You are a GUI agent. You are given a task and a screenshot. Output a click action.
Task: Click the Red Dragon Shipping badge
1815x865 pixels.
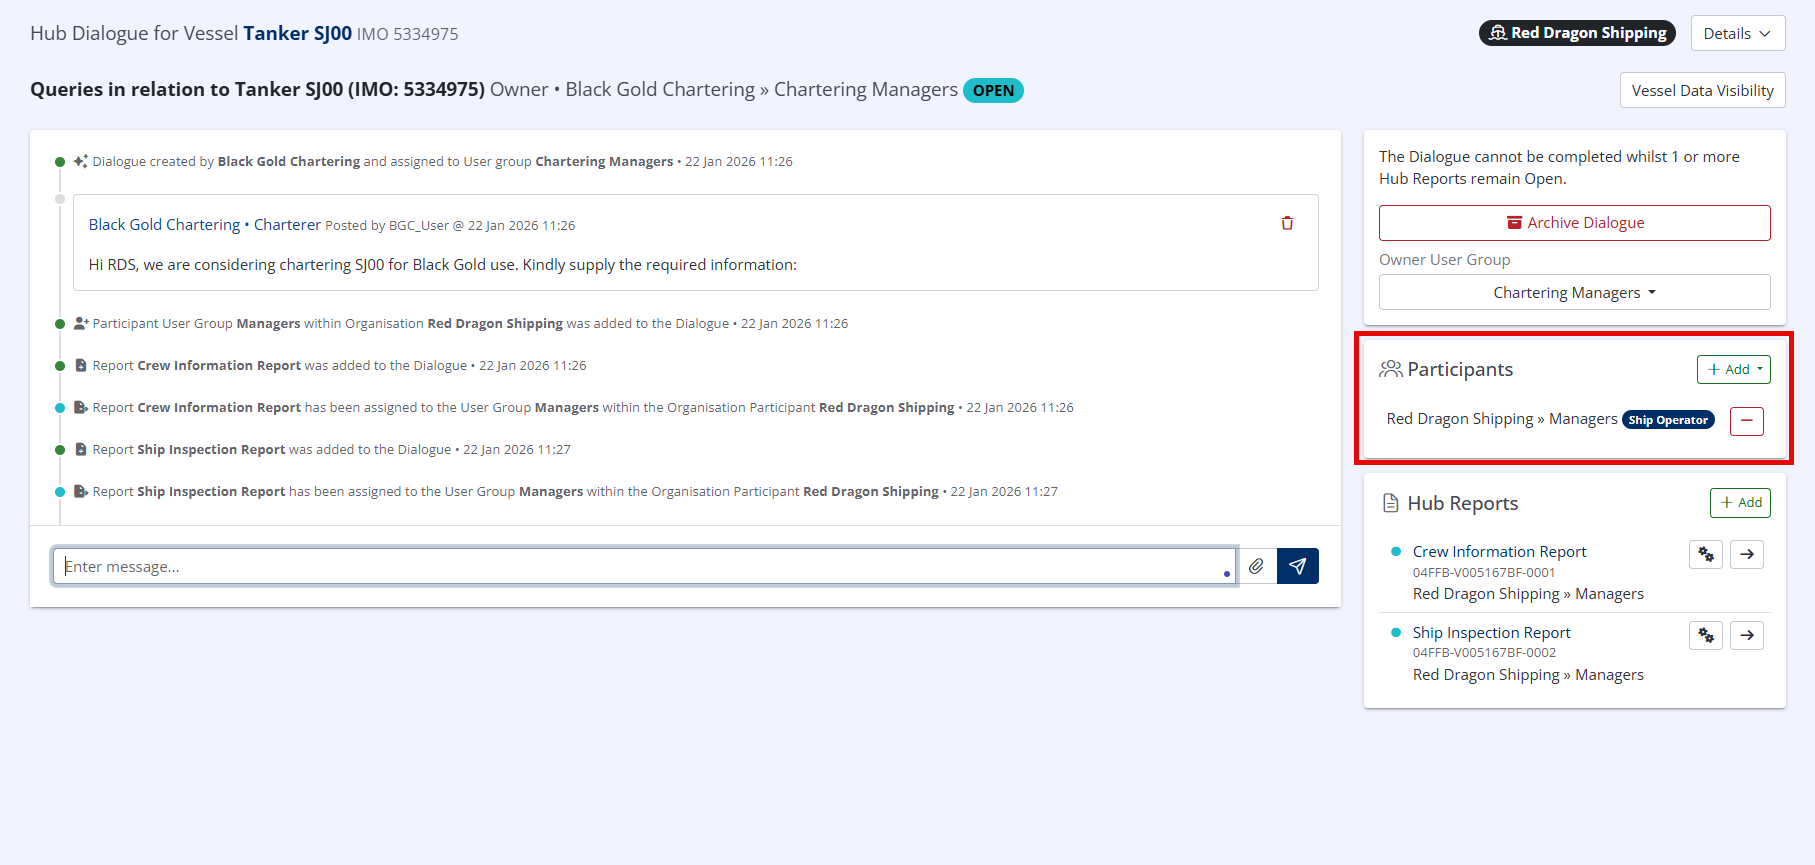click(x=1577, y=33)
